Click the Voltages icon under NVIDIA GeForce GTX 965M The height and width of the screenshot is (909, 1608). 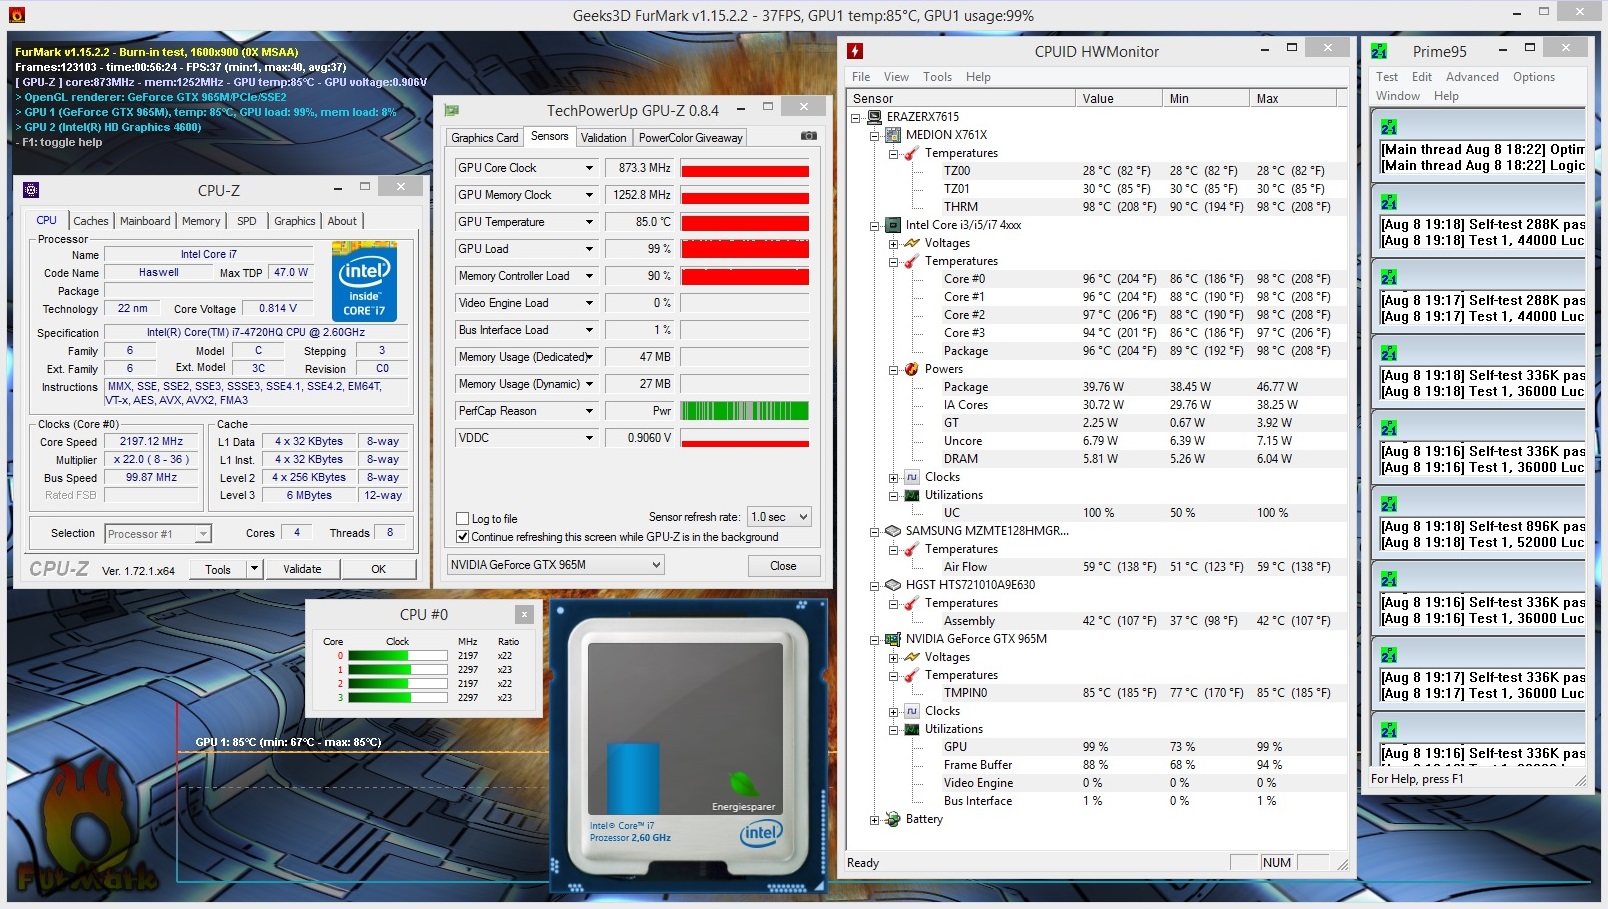912,657
